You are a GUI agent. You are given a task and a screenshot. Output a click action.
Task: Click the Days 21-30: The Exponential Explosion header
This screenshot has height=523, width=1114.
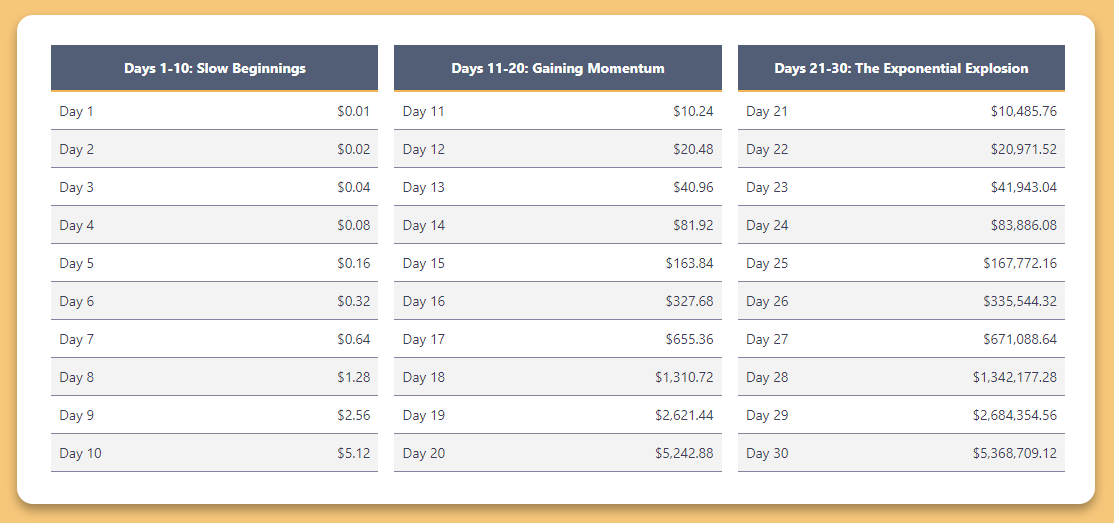coord(901,68)
